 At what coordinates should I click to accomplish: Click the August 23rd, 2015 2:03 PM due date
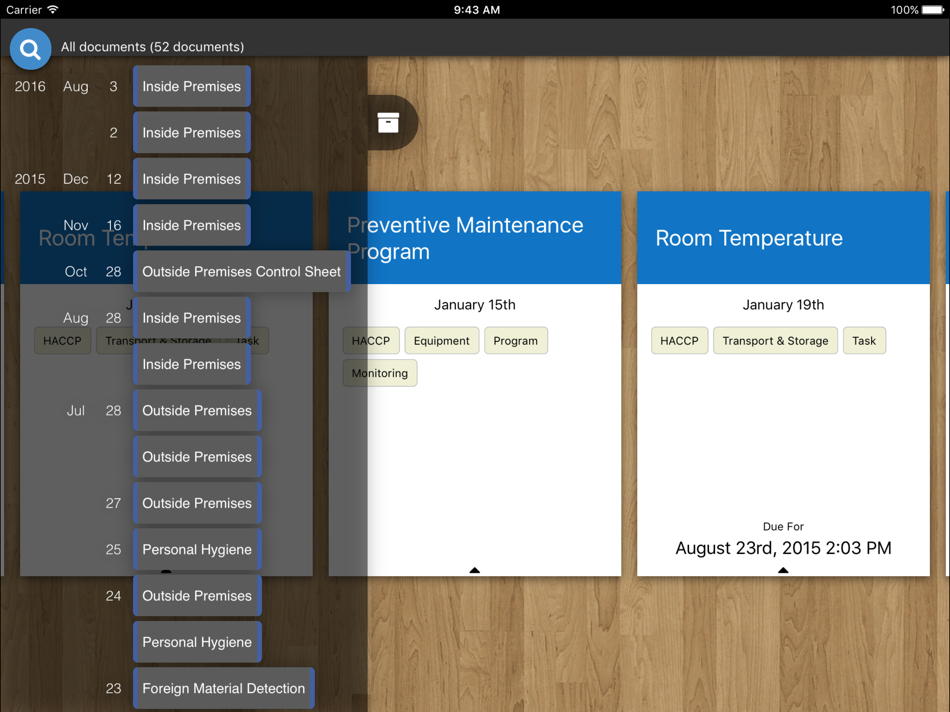[x=783, y=548]
